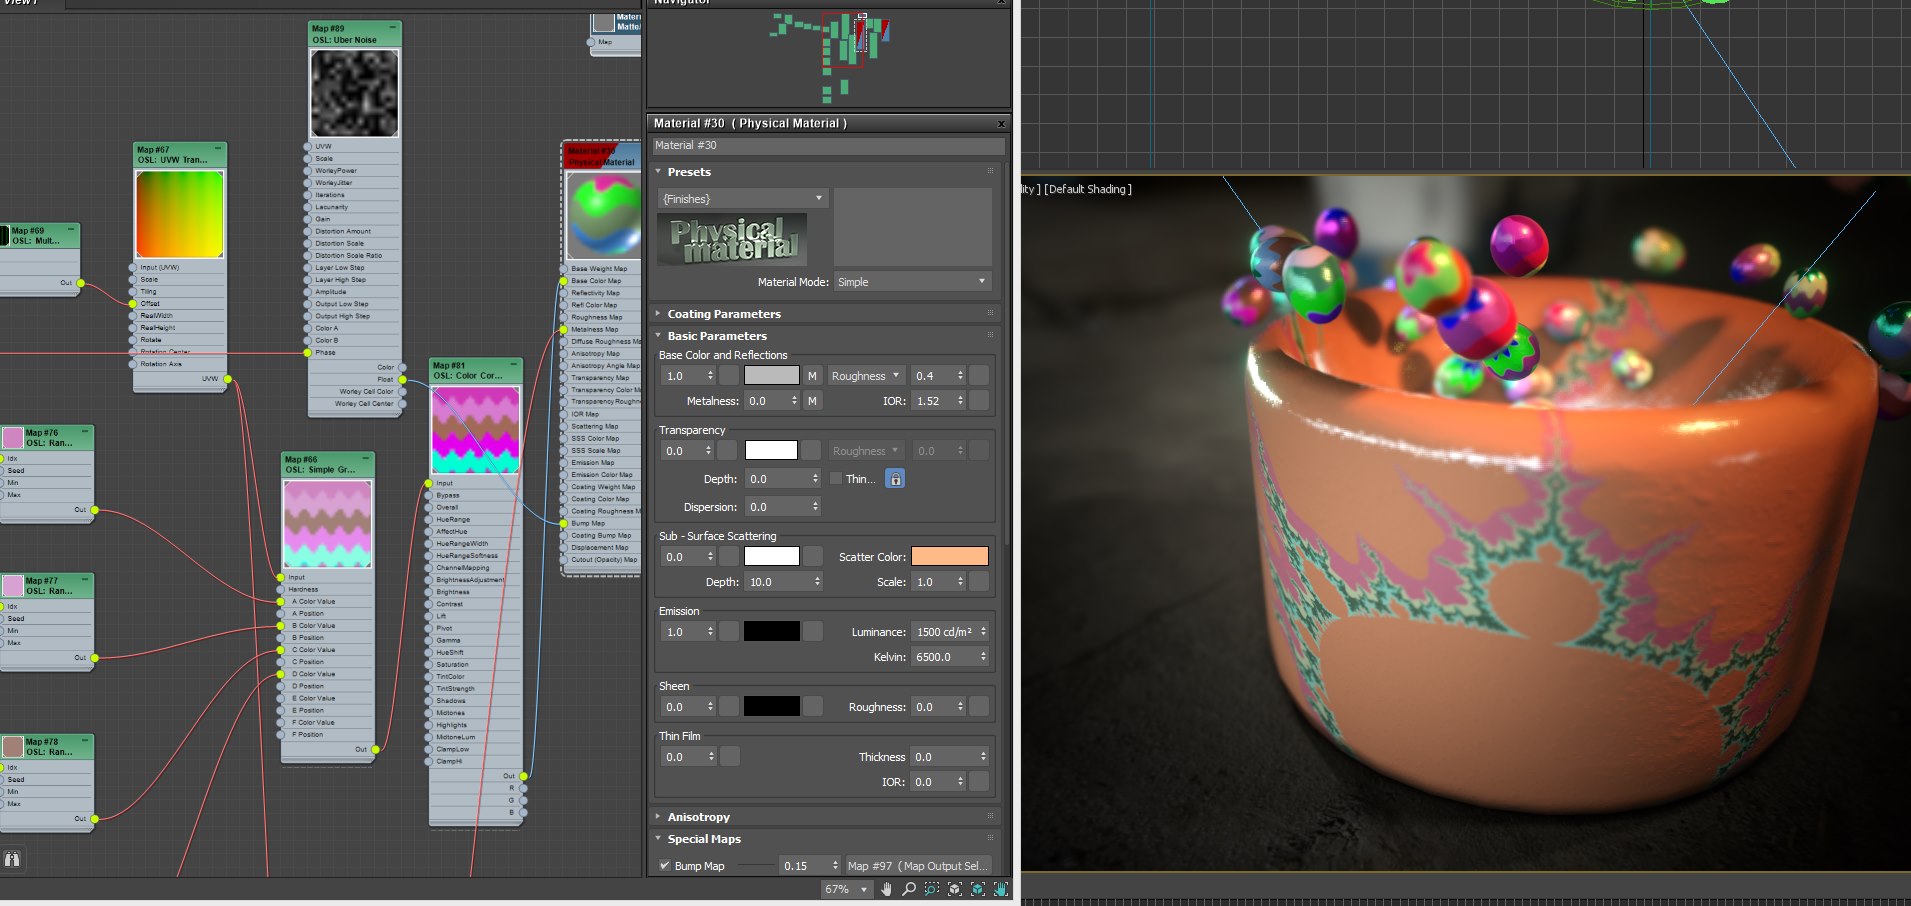The width and height of the screenshot is (1911, 906).
Task: Select the Pan hand tool
Action: coord(886,889)
